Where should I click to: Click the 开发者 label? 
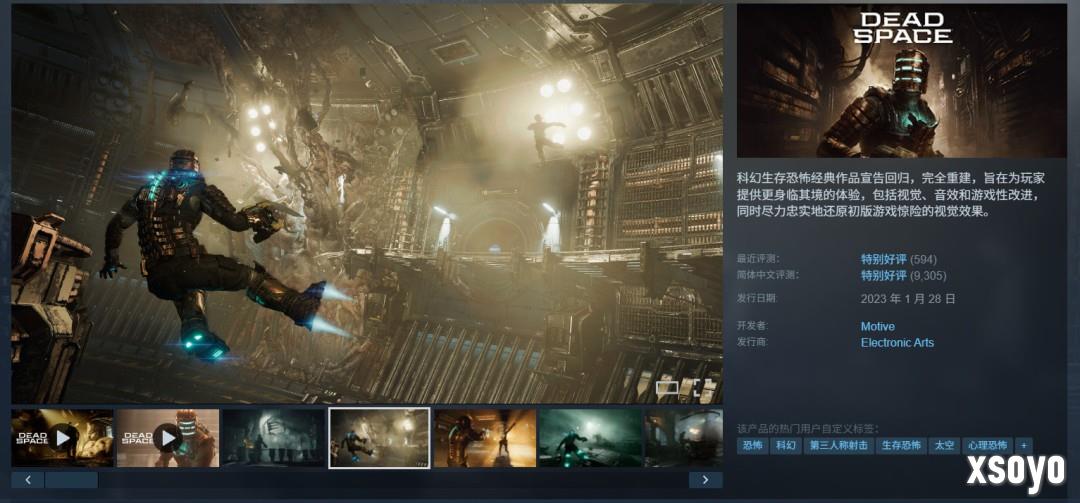[752, 326]
